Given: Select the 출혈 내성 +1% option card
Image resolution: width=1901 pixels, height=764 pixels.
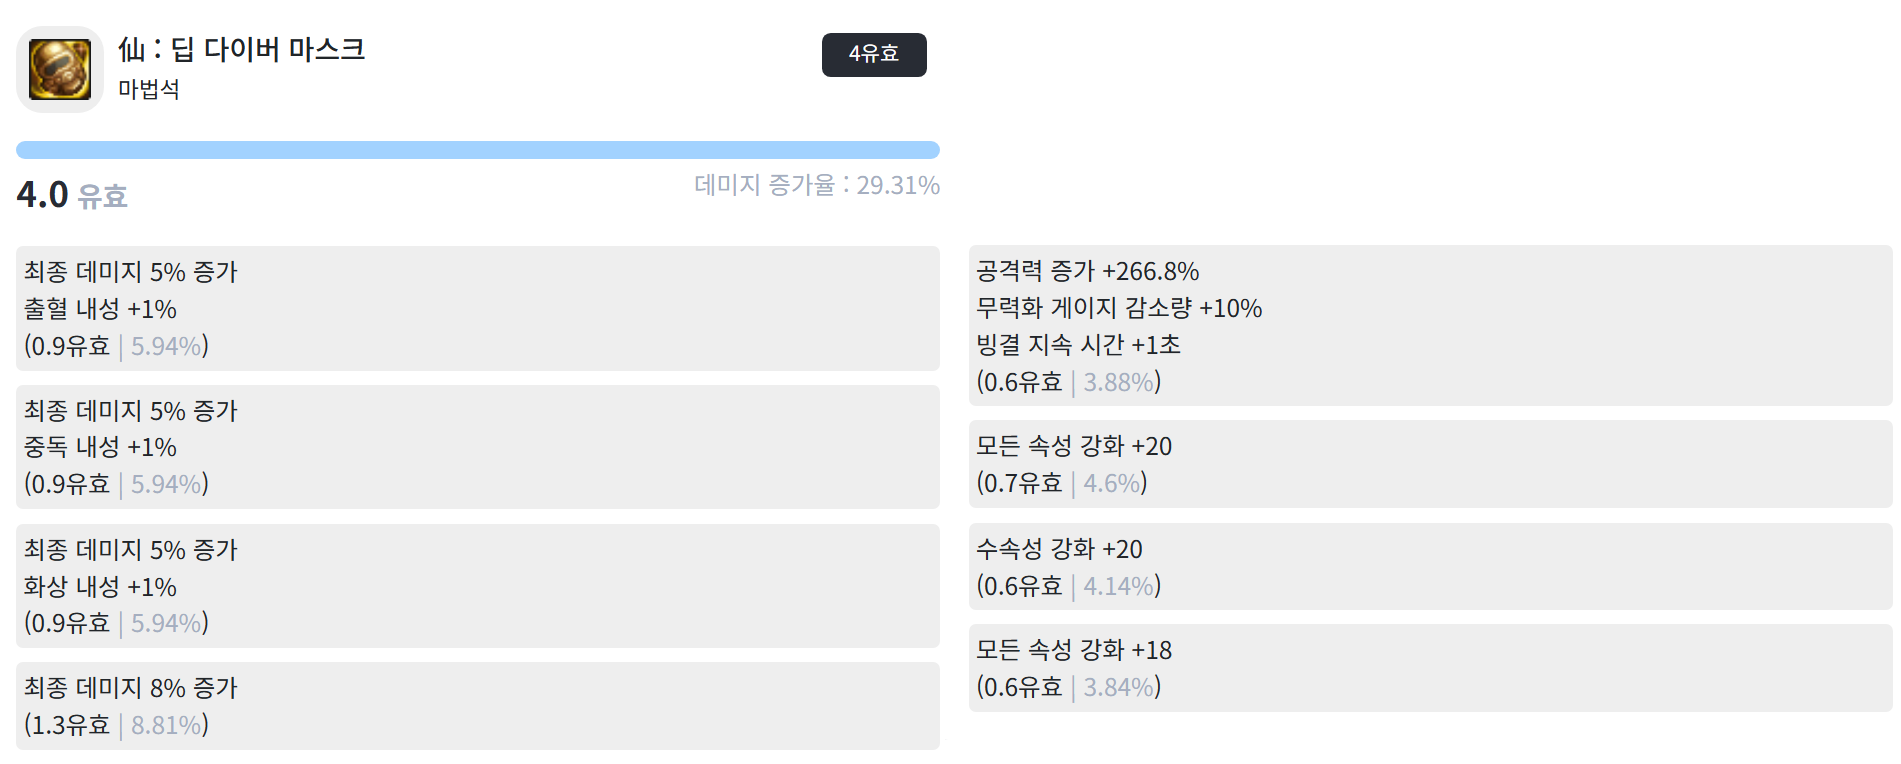Looking at the screenshot, I should coord(478,308).
